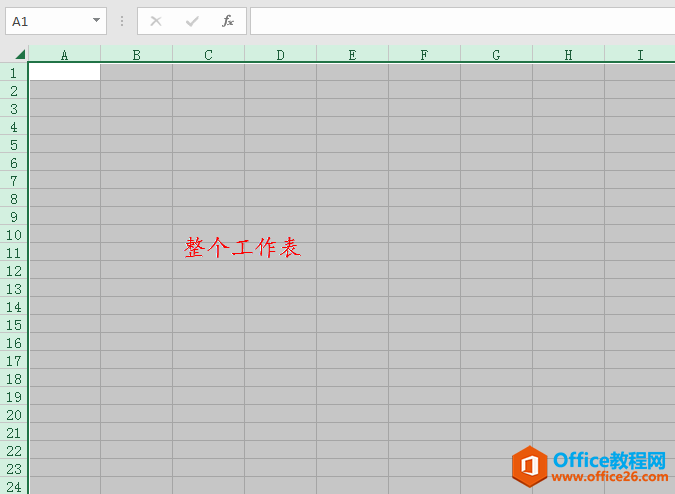Click the Cancel X formula icon

point(156,21)
